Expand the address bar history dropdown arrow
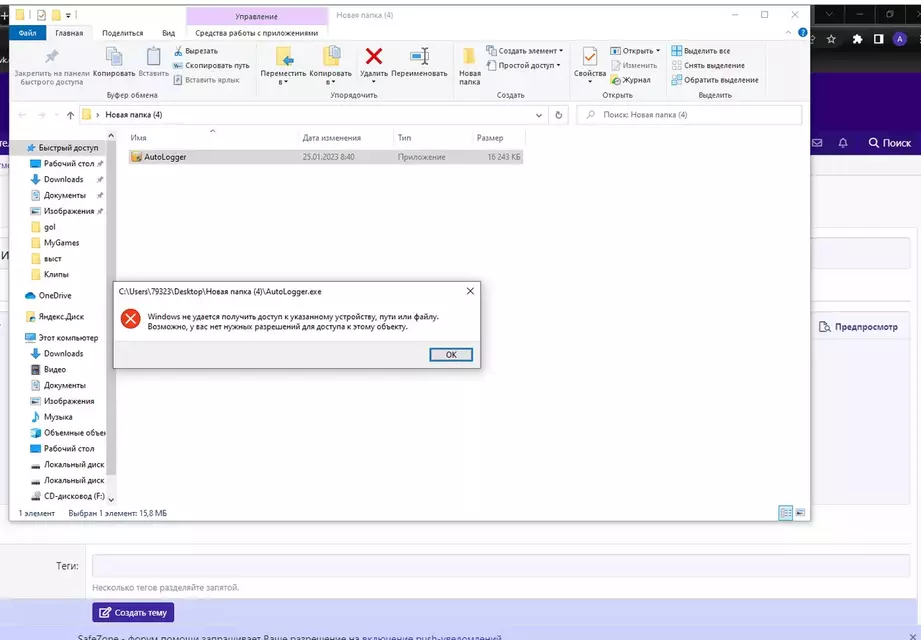Viewport: 921px width, 640px height. coord(540,115)
